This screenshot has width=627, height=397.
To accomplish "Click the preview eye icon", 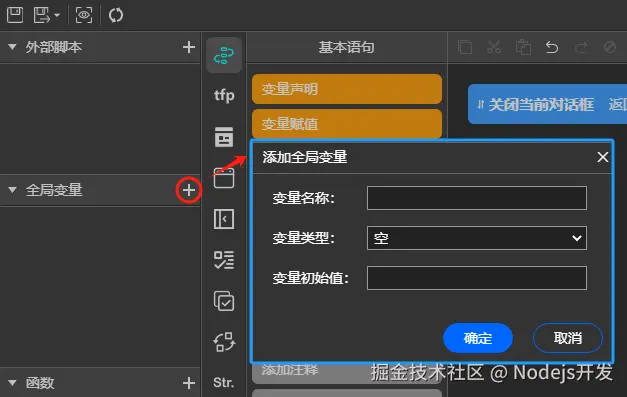I will click(x=84, y=15).
